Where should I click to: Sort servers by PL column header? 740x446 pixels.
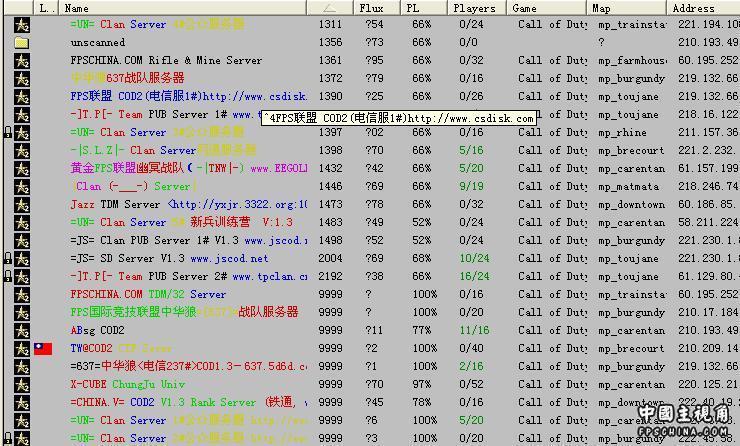pos(424,8)
